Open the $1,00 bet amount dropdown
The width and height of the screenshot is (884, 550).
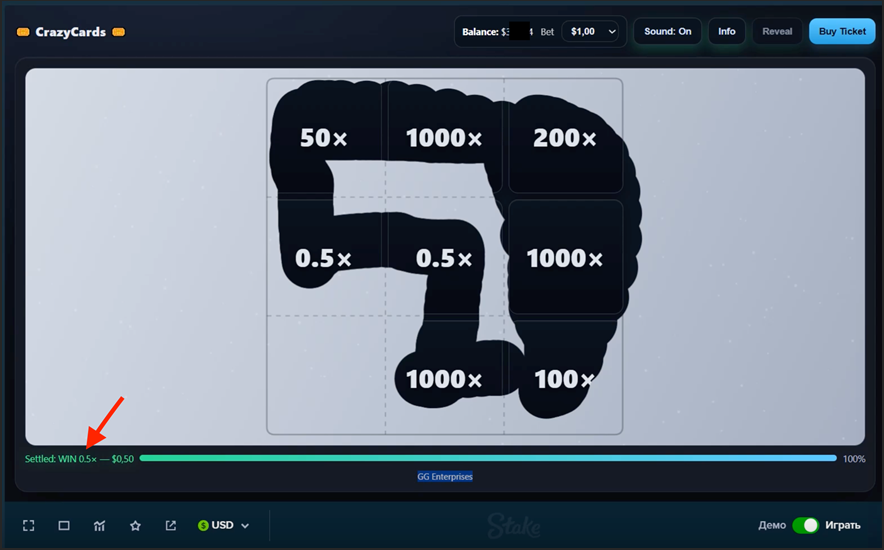coord(593,32)
